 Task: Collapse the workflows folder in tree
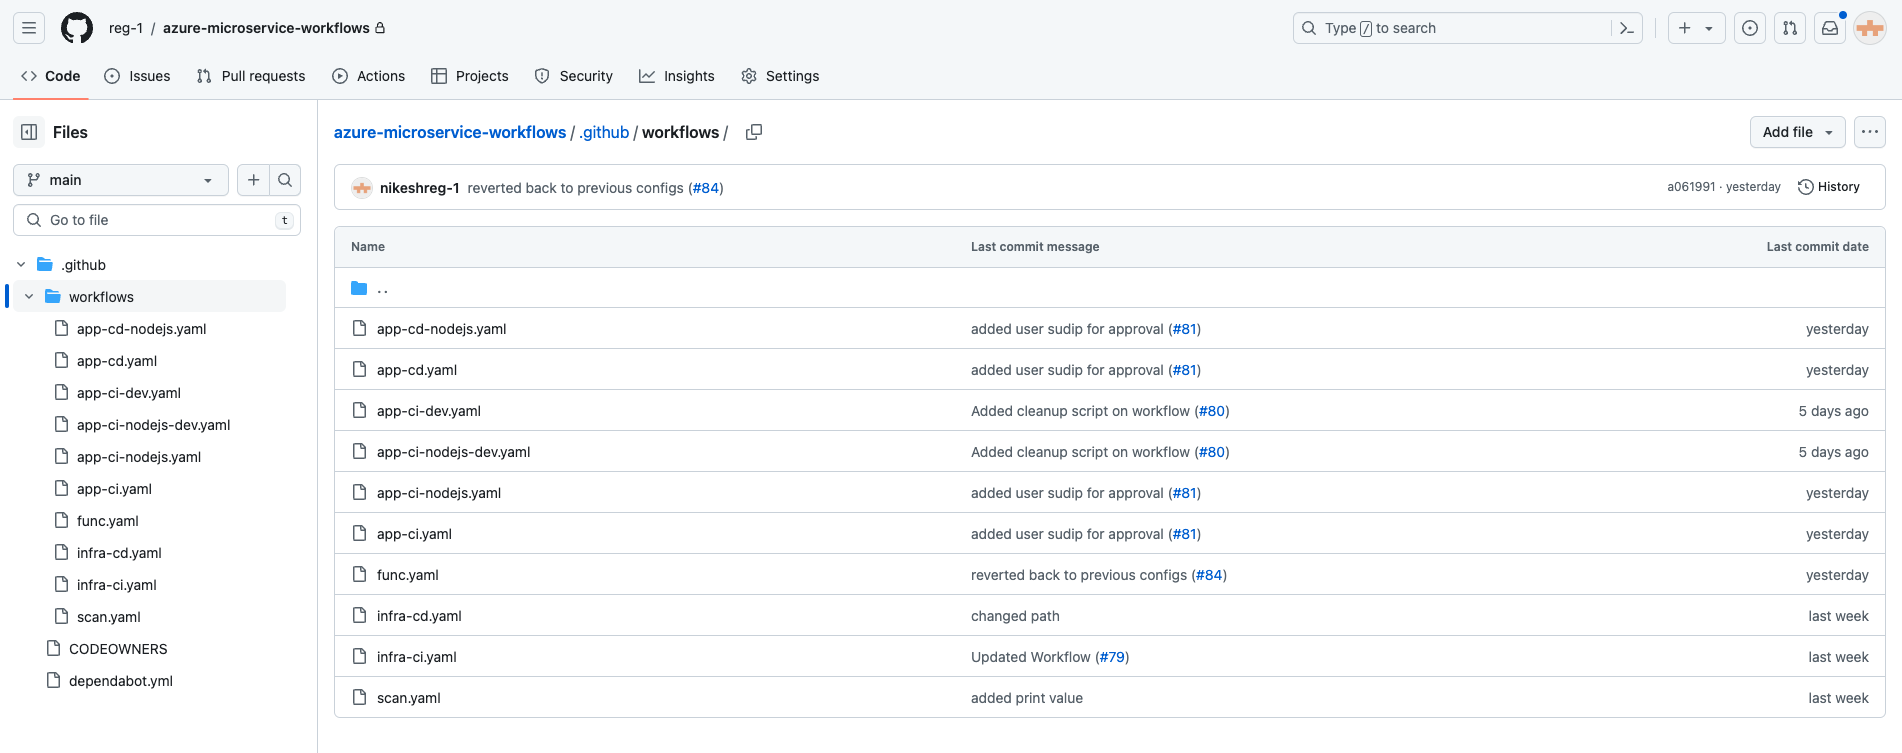(29, 297)
